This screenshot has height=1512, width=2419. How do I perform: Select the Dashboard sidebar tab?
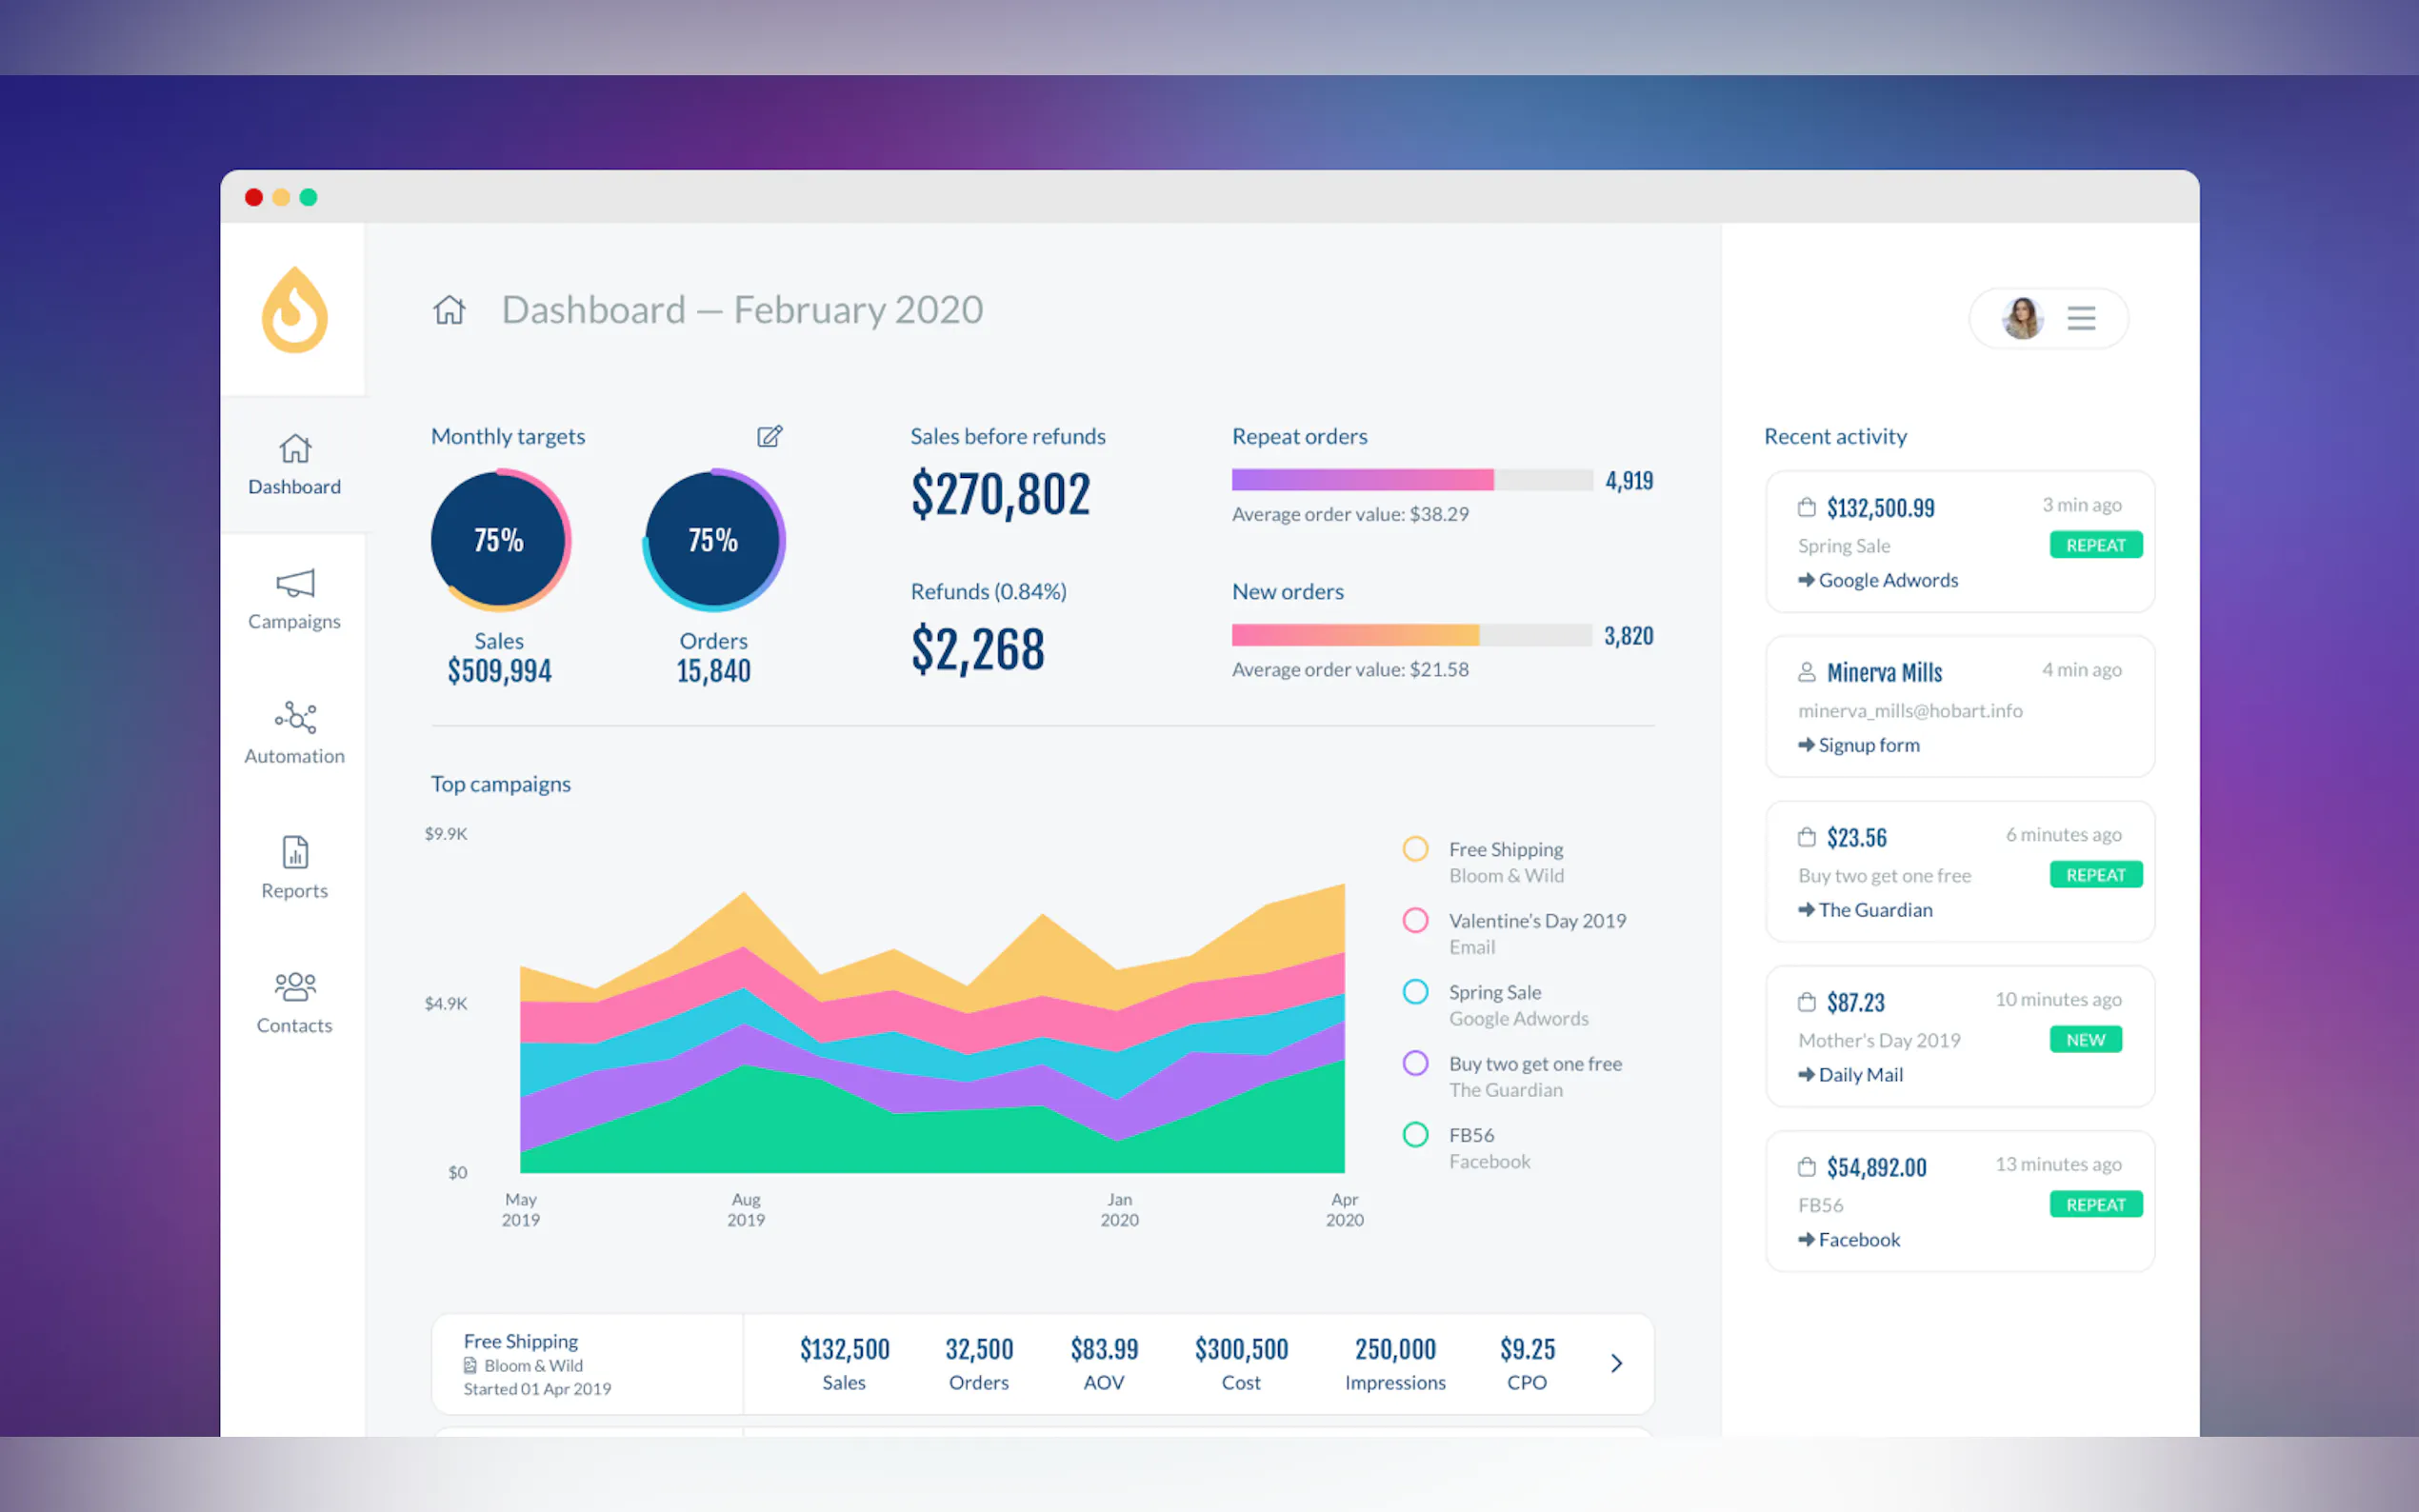pyautogui.click(x=294, y=465)
